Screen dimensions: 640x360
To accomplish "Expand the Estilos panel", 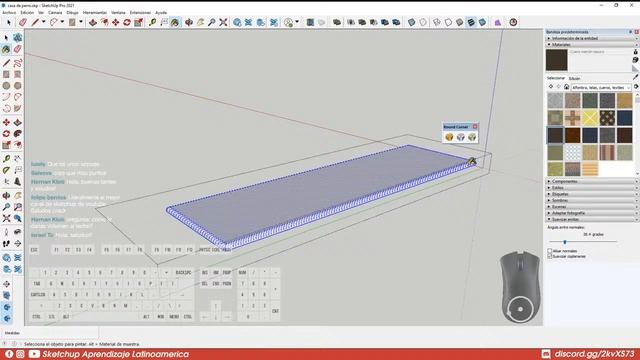I will [592, 188].
